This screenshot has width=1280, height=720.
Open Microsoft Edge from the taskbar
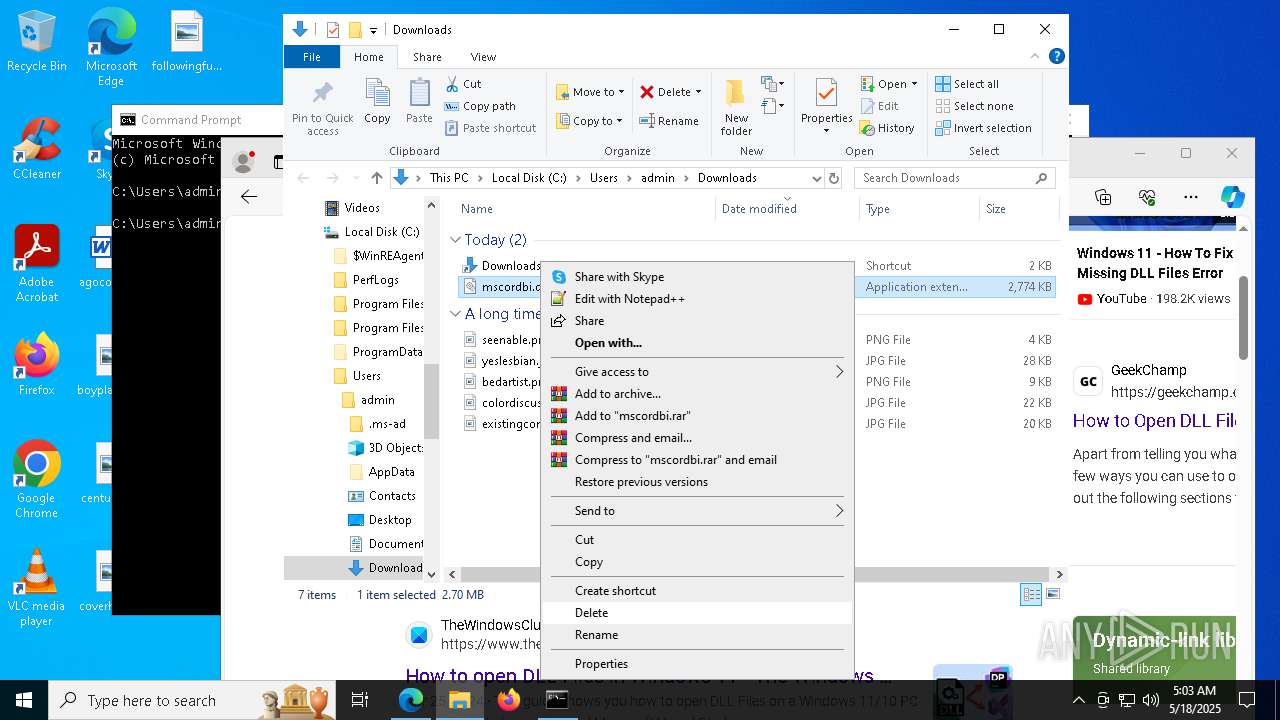pos(411,700)
